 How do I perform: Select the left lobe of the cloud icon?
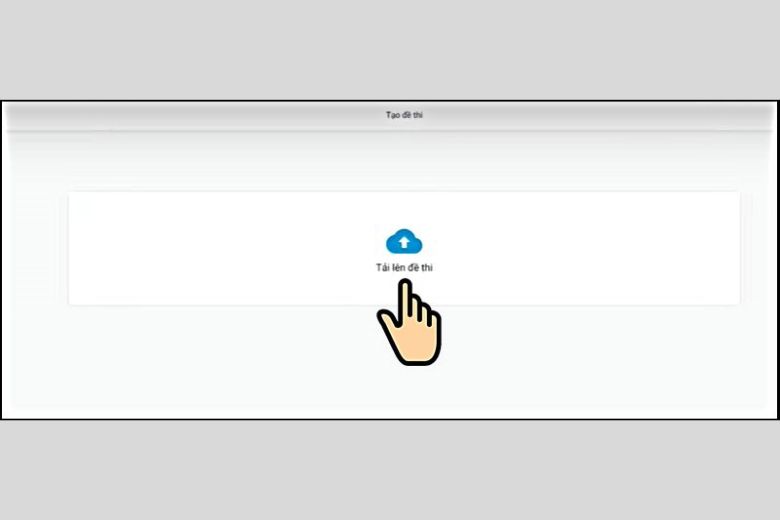point(392,245)
